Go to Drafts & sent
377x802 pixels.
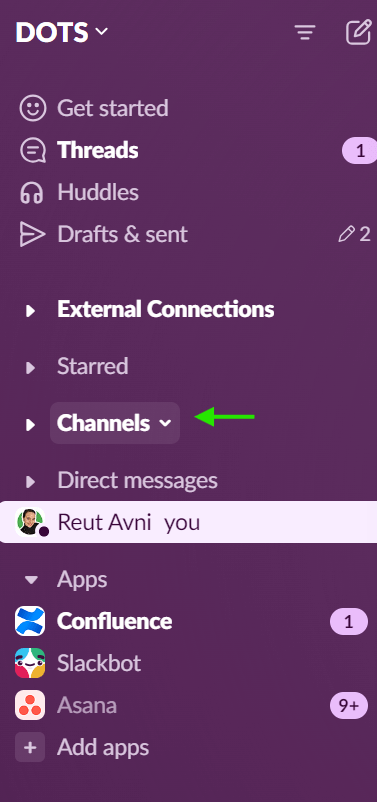(188, 235)
